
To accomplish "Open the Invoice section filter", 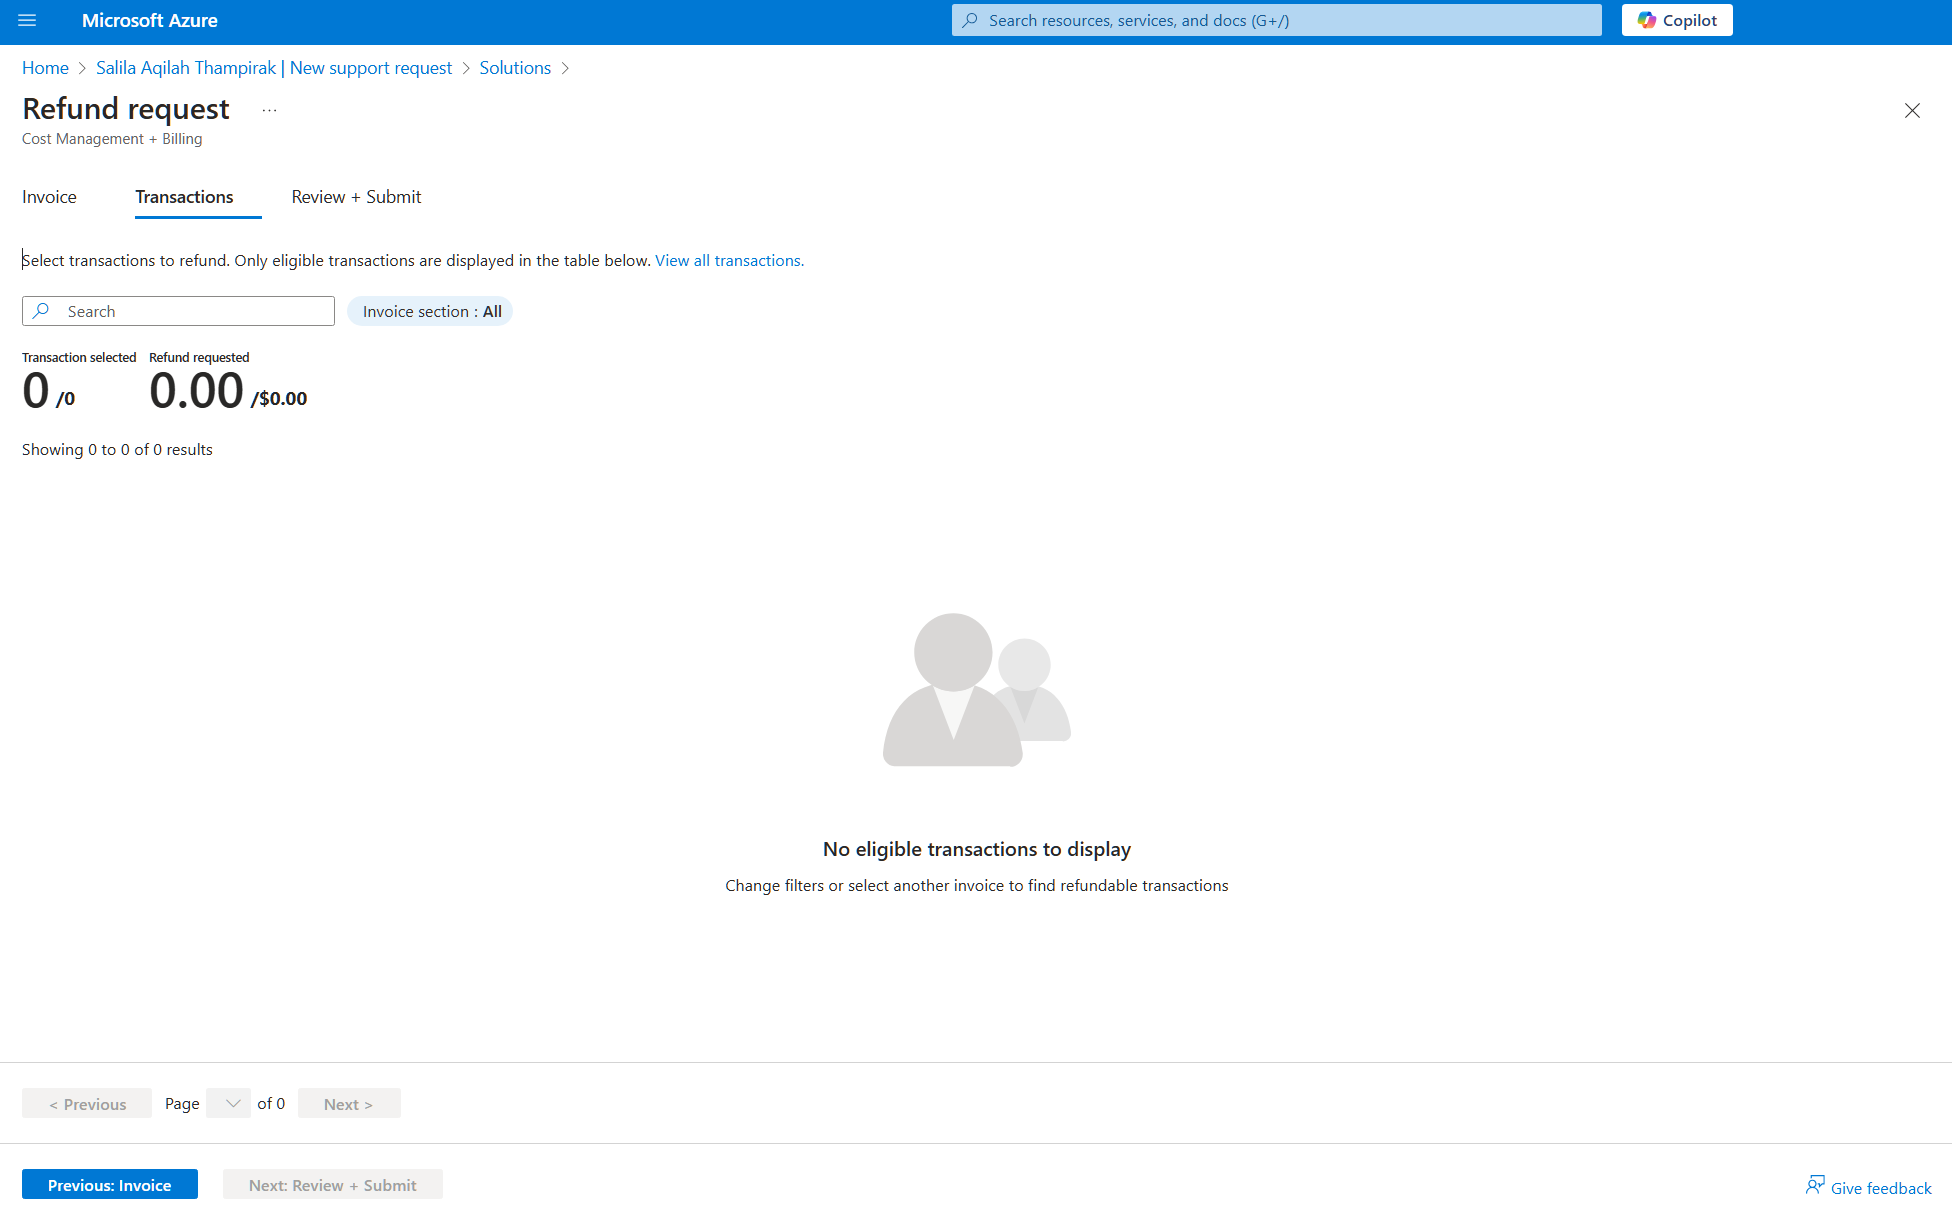I will pos(430,311).
